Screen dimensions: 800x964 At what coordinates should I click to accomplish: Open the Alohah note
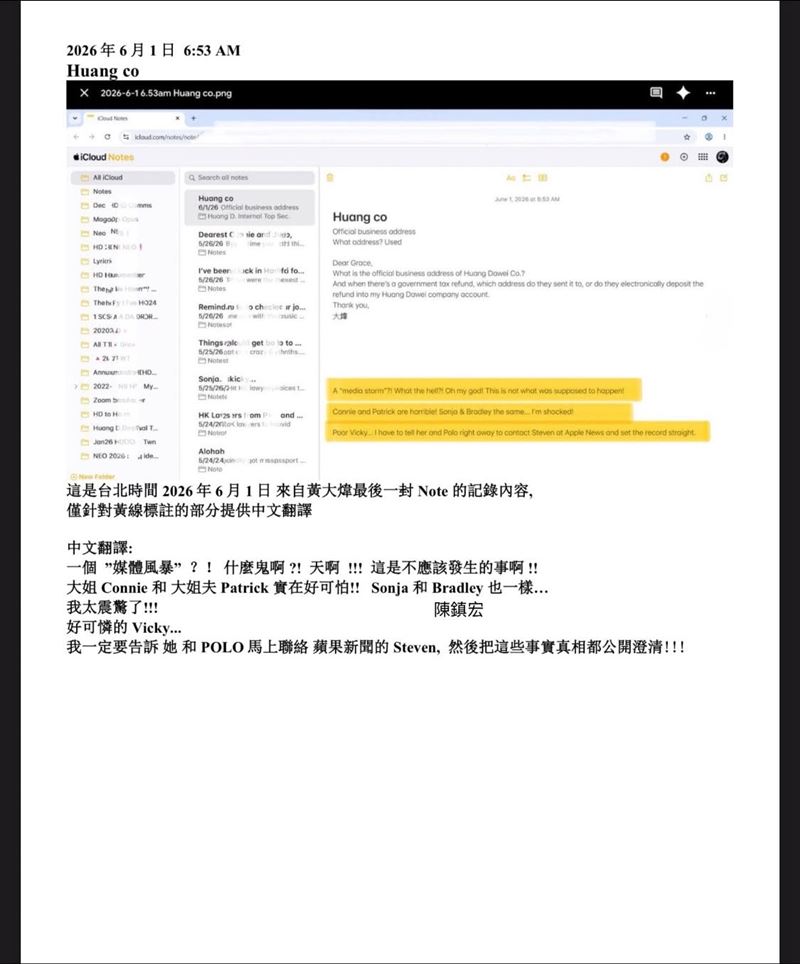250,460
